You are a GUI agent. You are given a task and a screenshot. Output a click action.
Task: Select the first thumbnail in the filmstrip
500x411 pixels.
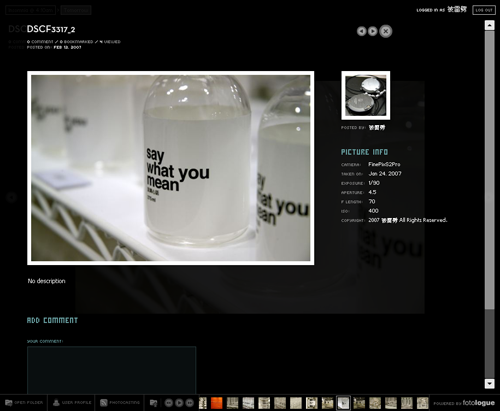point(203,403)
